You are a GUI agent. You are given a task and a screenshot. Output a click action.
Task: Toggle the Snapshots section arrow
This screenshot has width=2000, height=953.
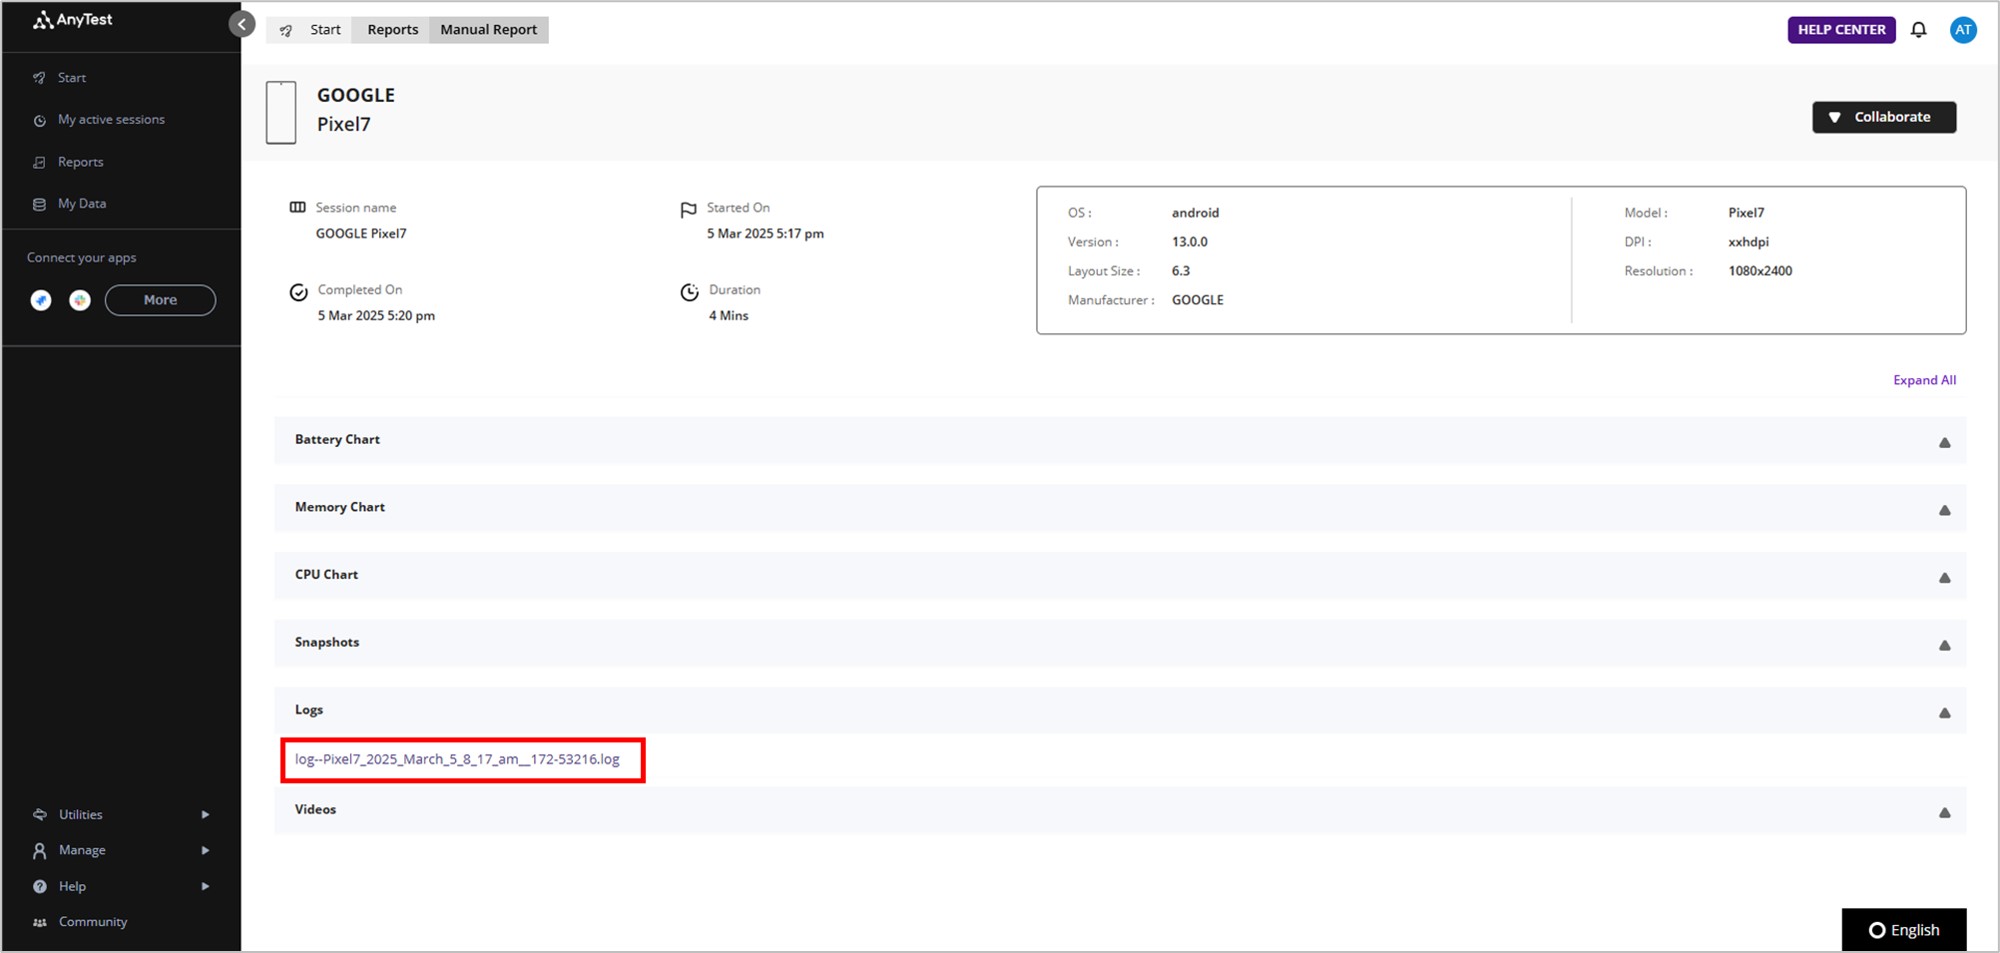tap(1944, 645)
